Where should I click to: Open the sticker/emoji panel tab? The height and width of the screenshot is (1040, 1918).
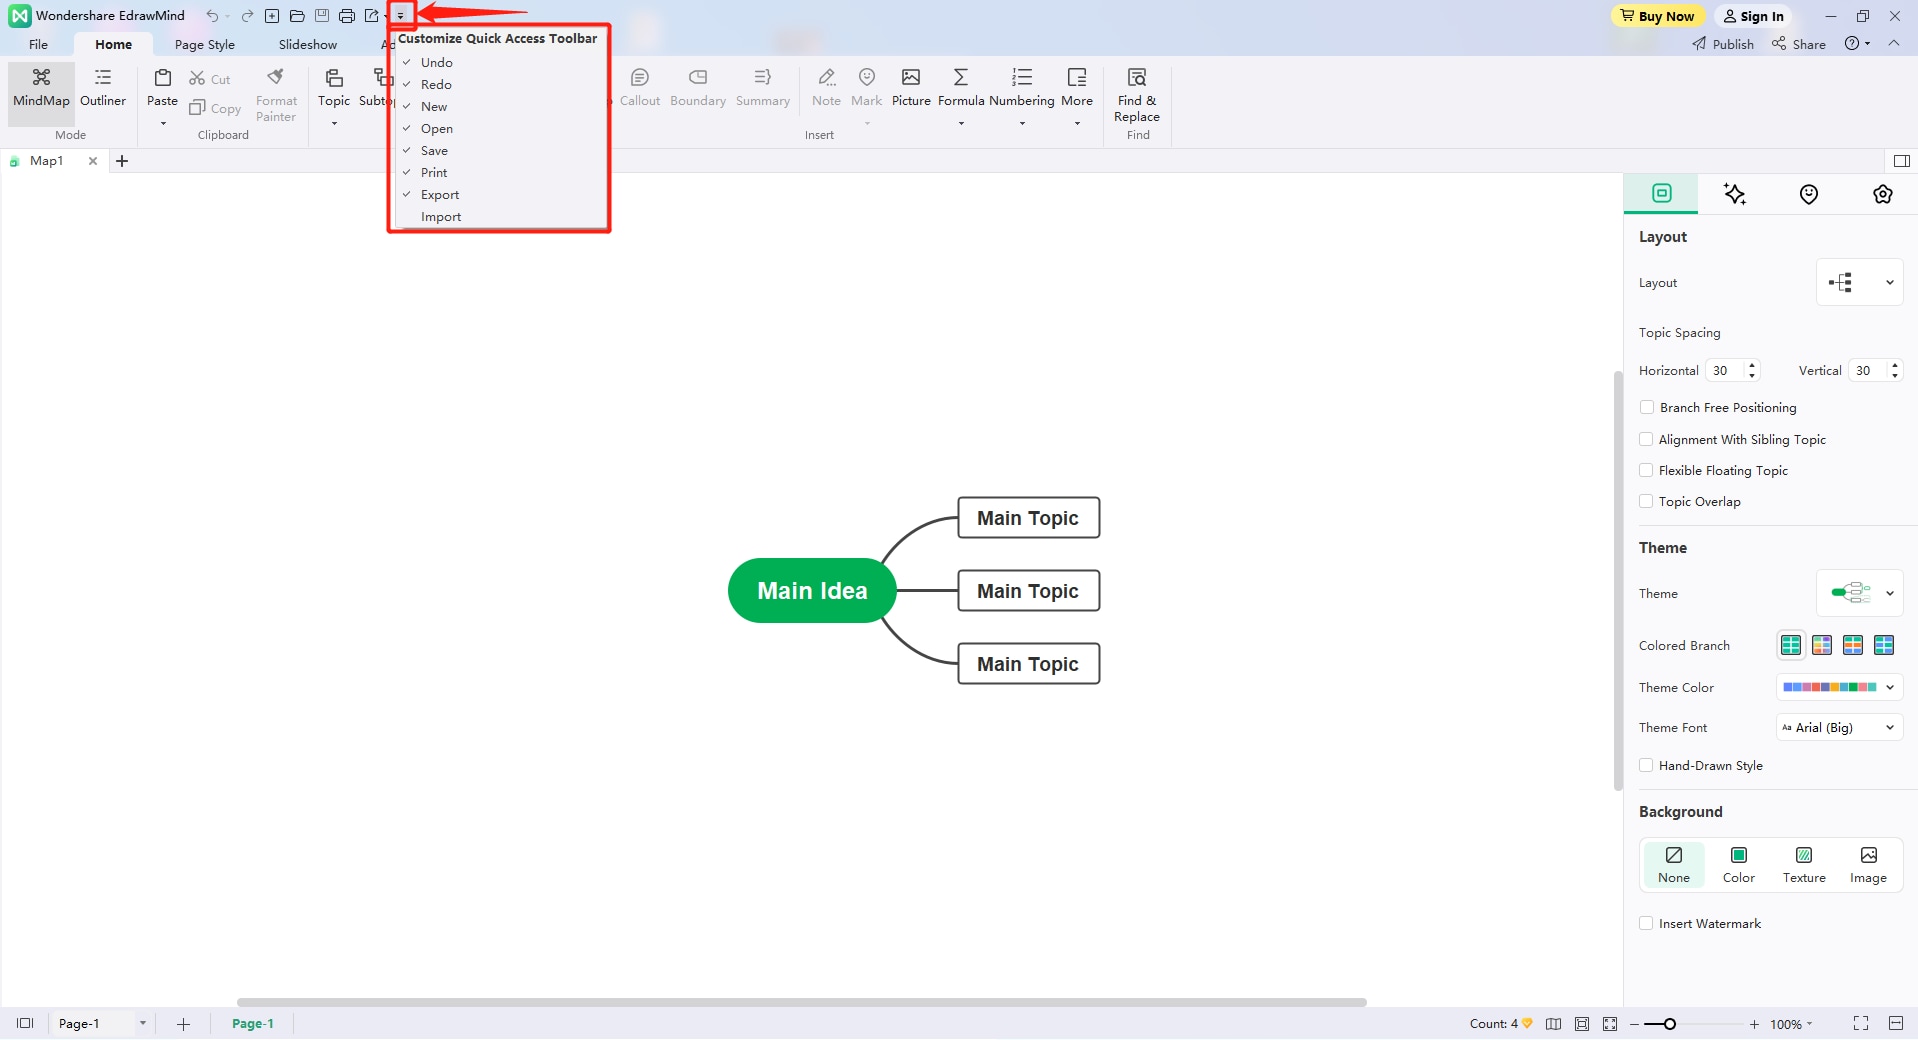coord(1809,194)
